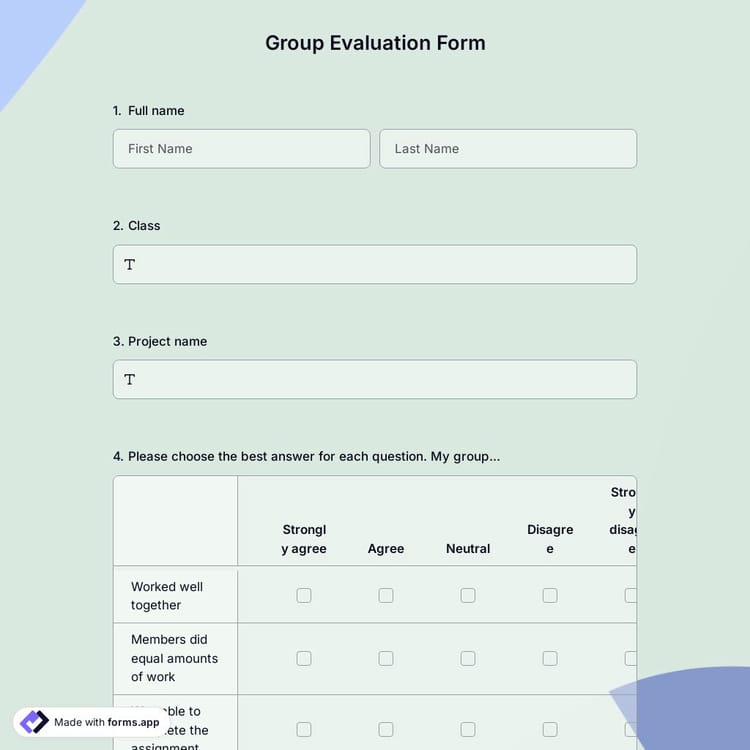The height and width of the screenshot is (750, 750).
Task: Click the forms.app logo icon
Action: coord(34,722)
